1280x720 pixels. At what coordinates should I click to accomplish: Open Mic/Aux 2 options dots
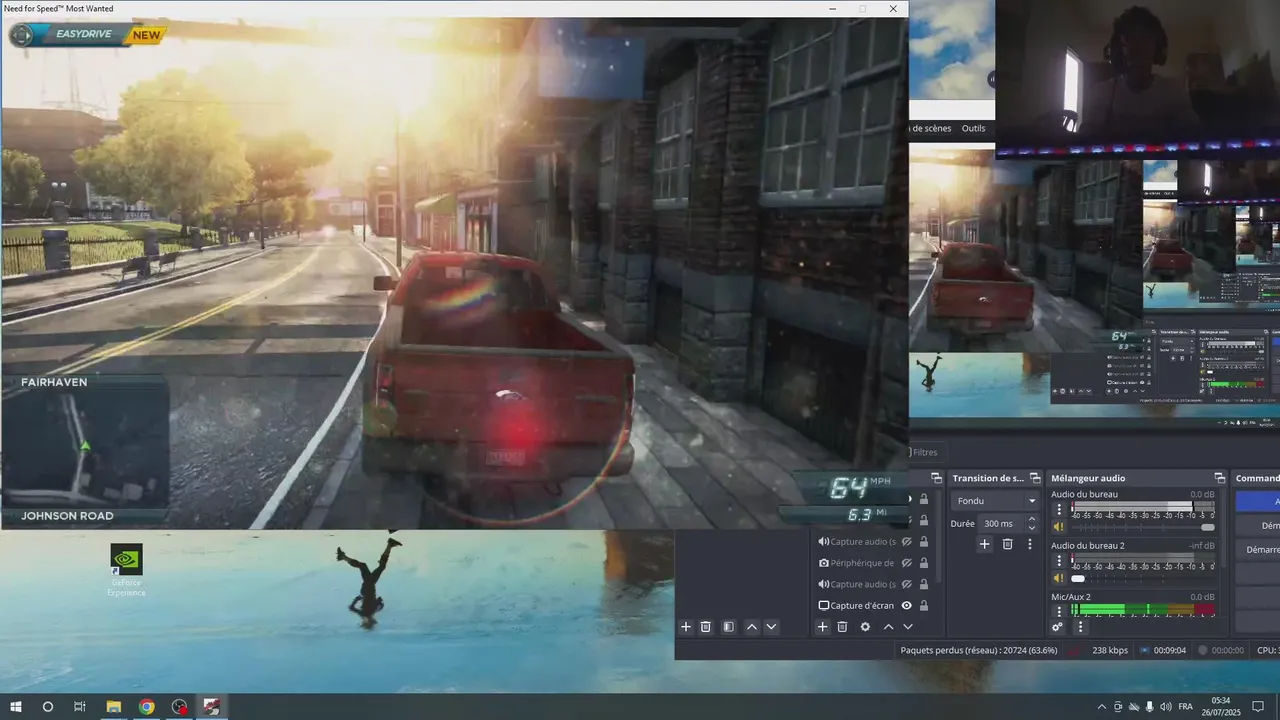click(1059, 610)
